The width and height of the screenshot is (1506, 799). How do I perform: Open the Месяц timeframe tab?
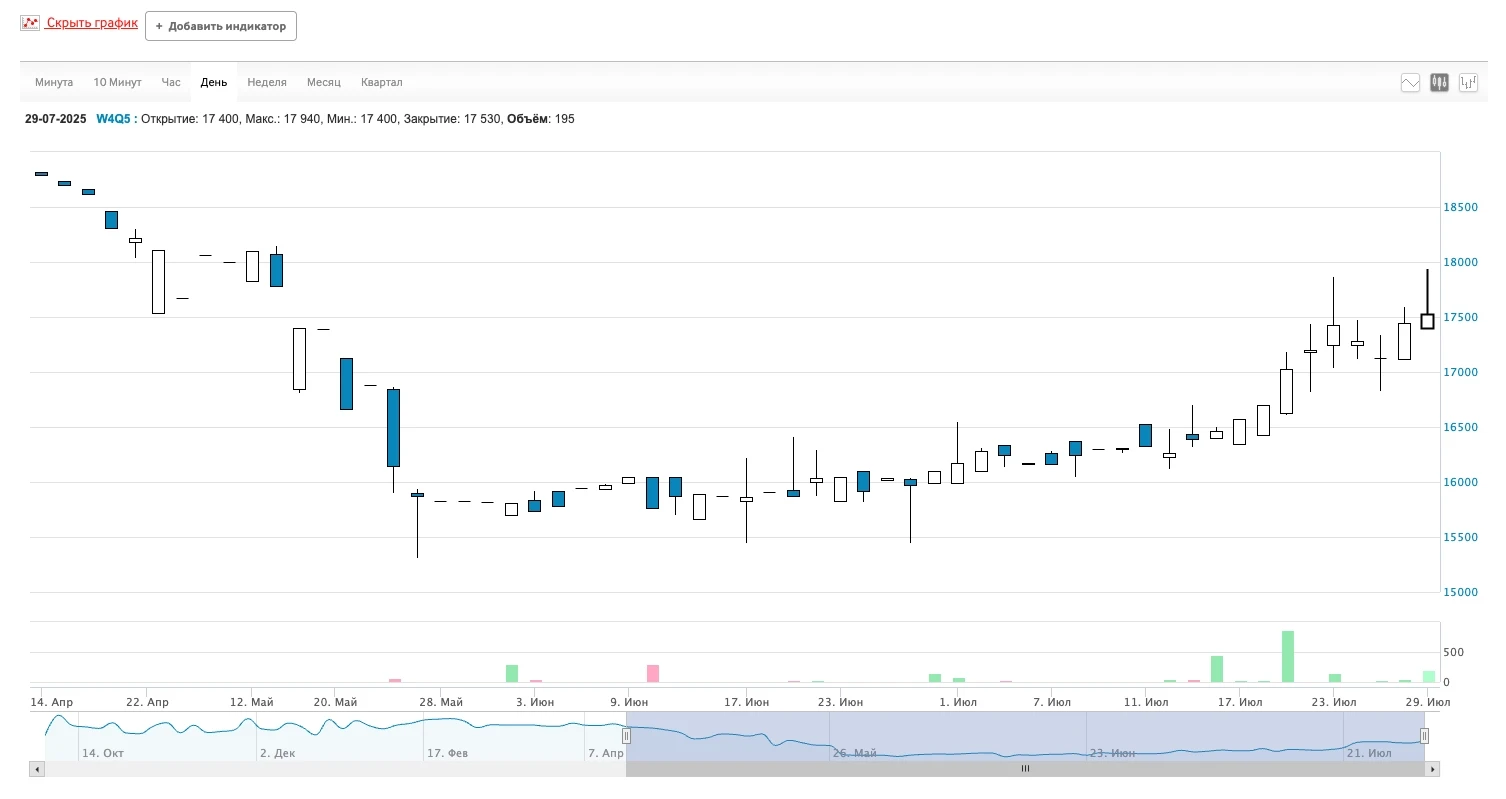(x=324, y=82)
